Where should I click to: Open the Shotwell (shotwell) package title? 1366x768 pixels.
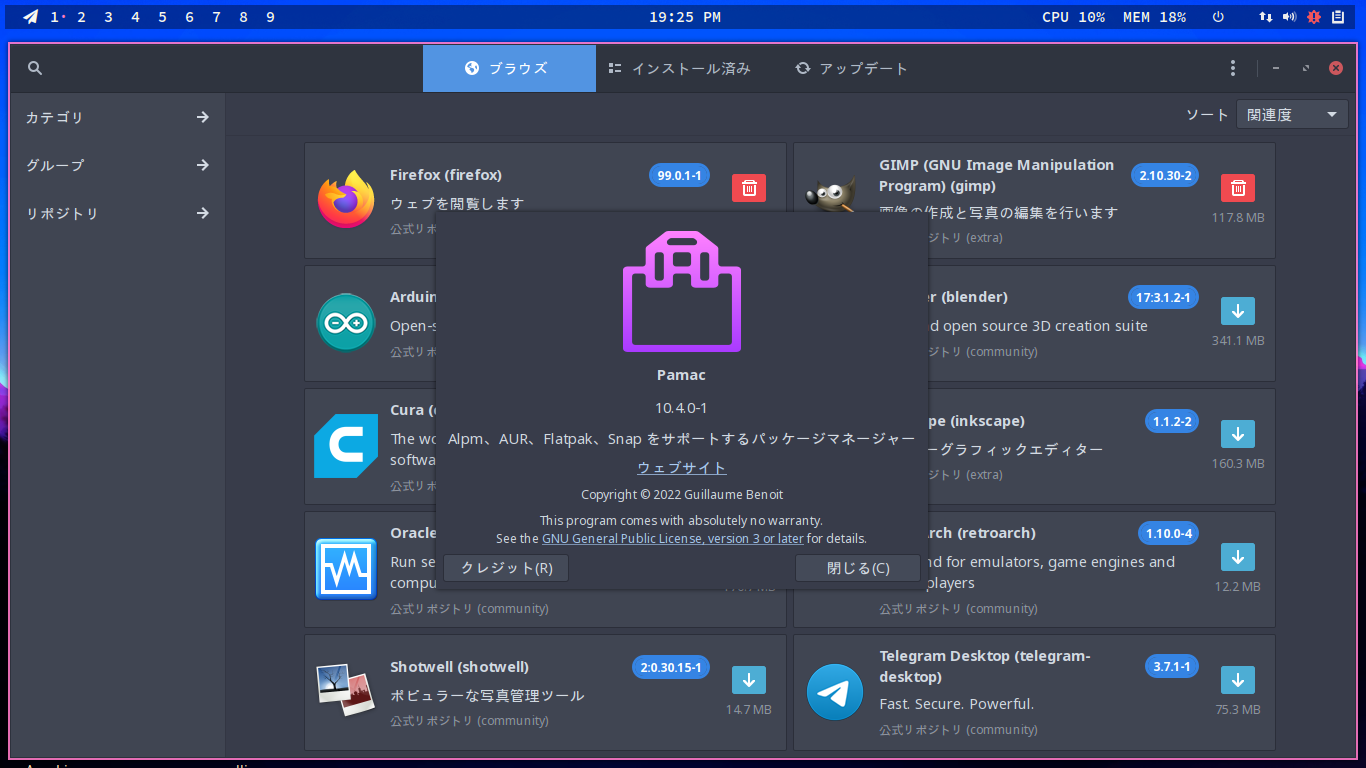(460, 667)
